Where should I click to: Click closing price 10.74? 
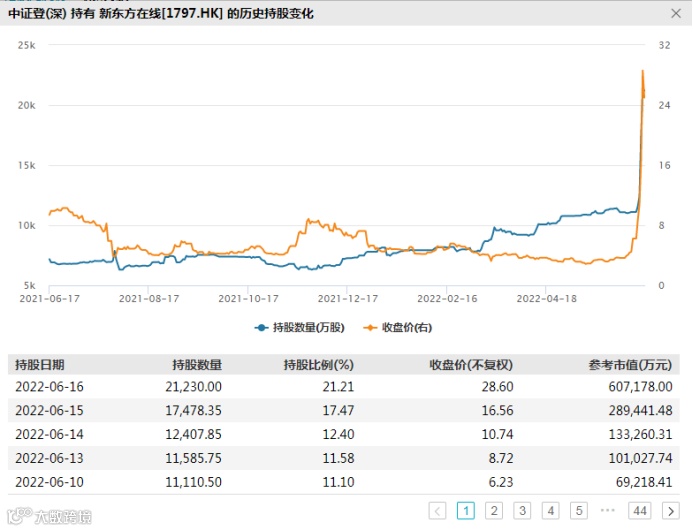click(498, 435)
